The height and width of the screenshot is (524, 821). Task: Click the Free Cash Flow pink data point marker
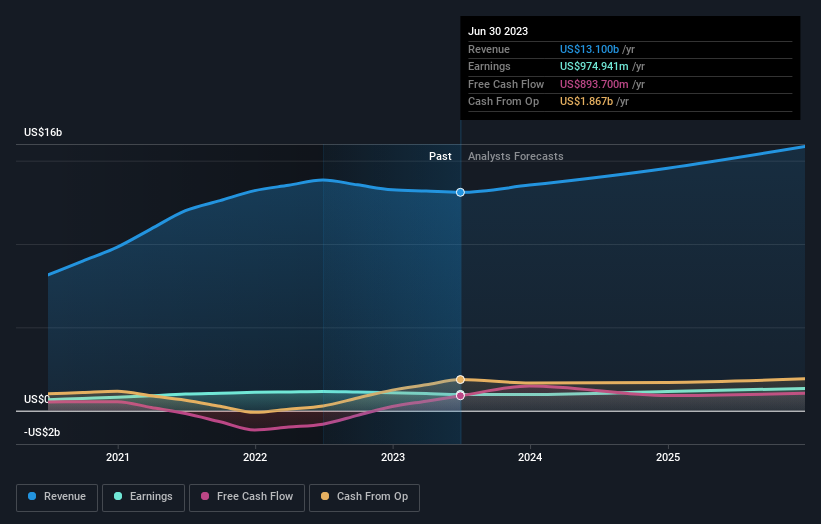(460, 395)
